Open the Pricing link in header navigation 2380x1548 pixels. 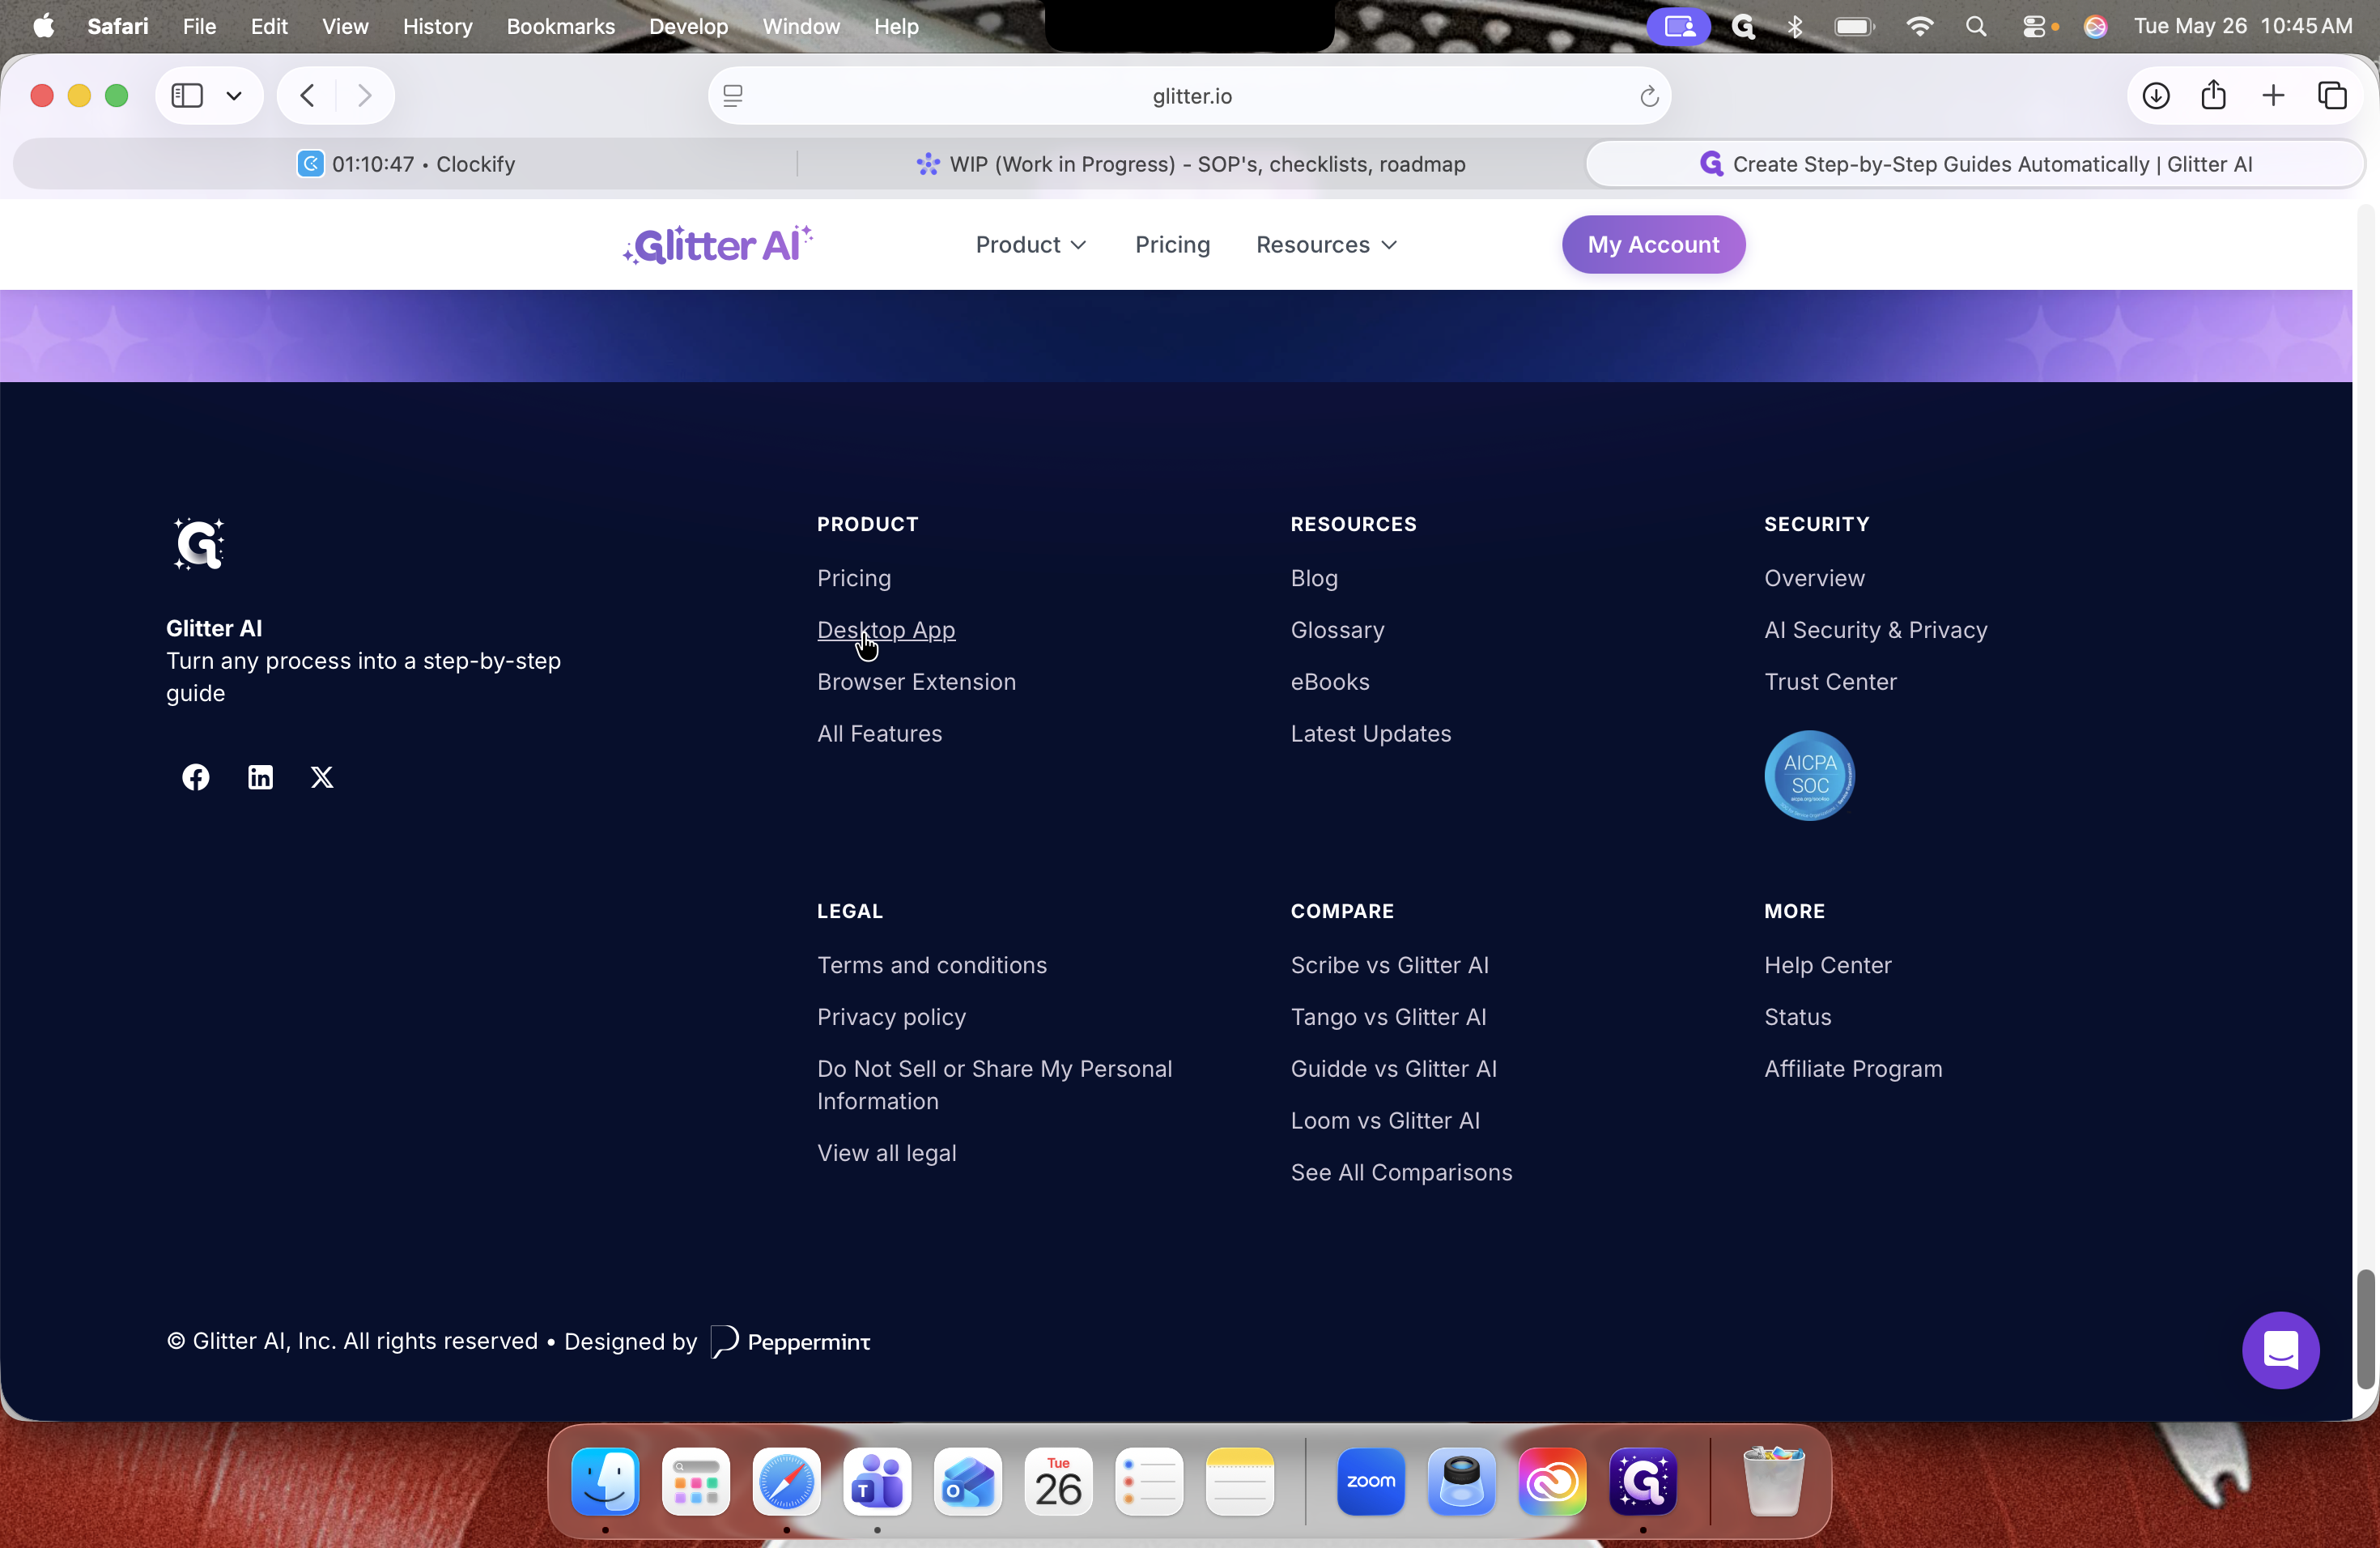tap(1172, 245)
